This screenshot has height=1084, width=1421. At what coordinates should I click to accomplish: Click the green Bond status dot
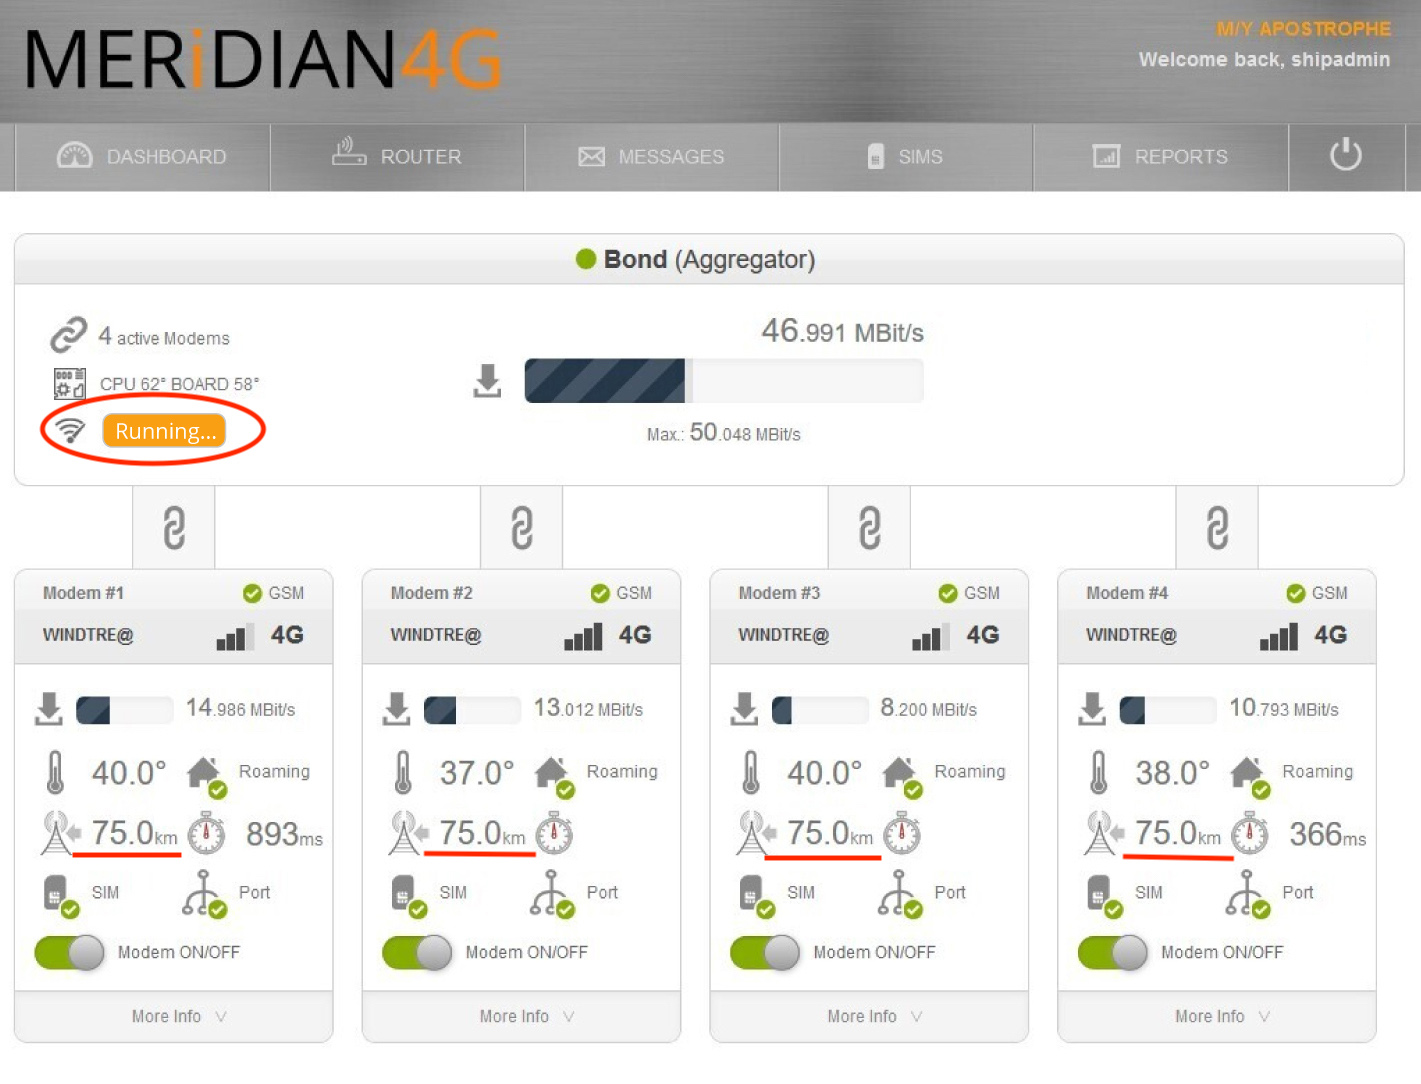coord(586,259)
